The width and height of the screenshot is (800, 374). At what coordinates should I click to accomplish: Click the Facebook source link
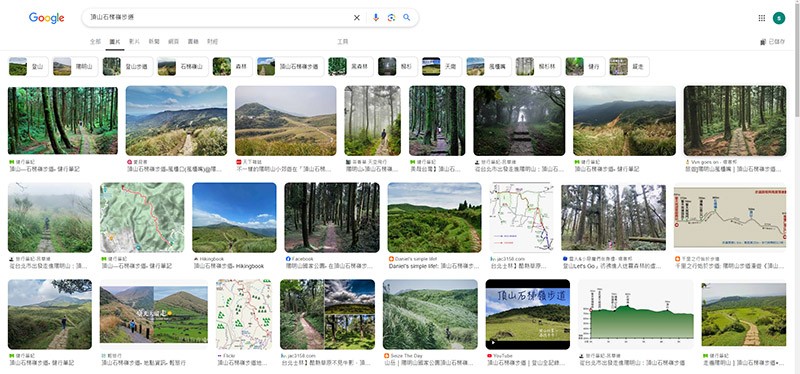pos(303,259)
